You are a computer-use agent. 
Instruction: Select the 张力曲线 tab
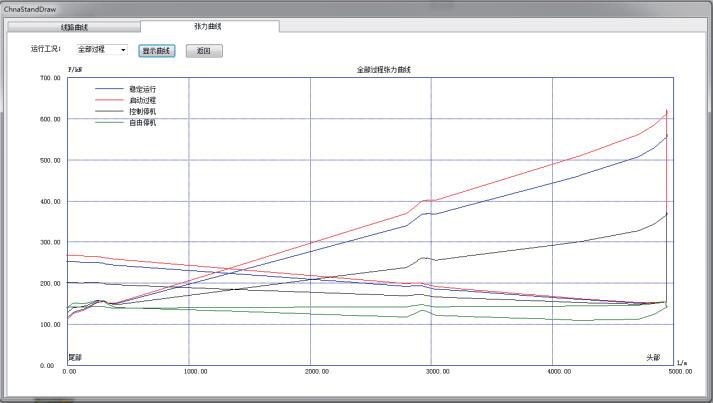209,26
